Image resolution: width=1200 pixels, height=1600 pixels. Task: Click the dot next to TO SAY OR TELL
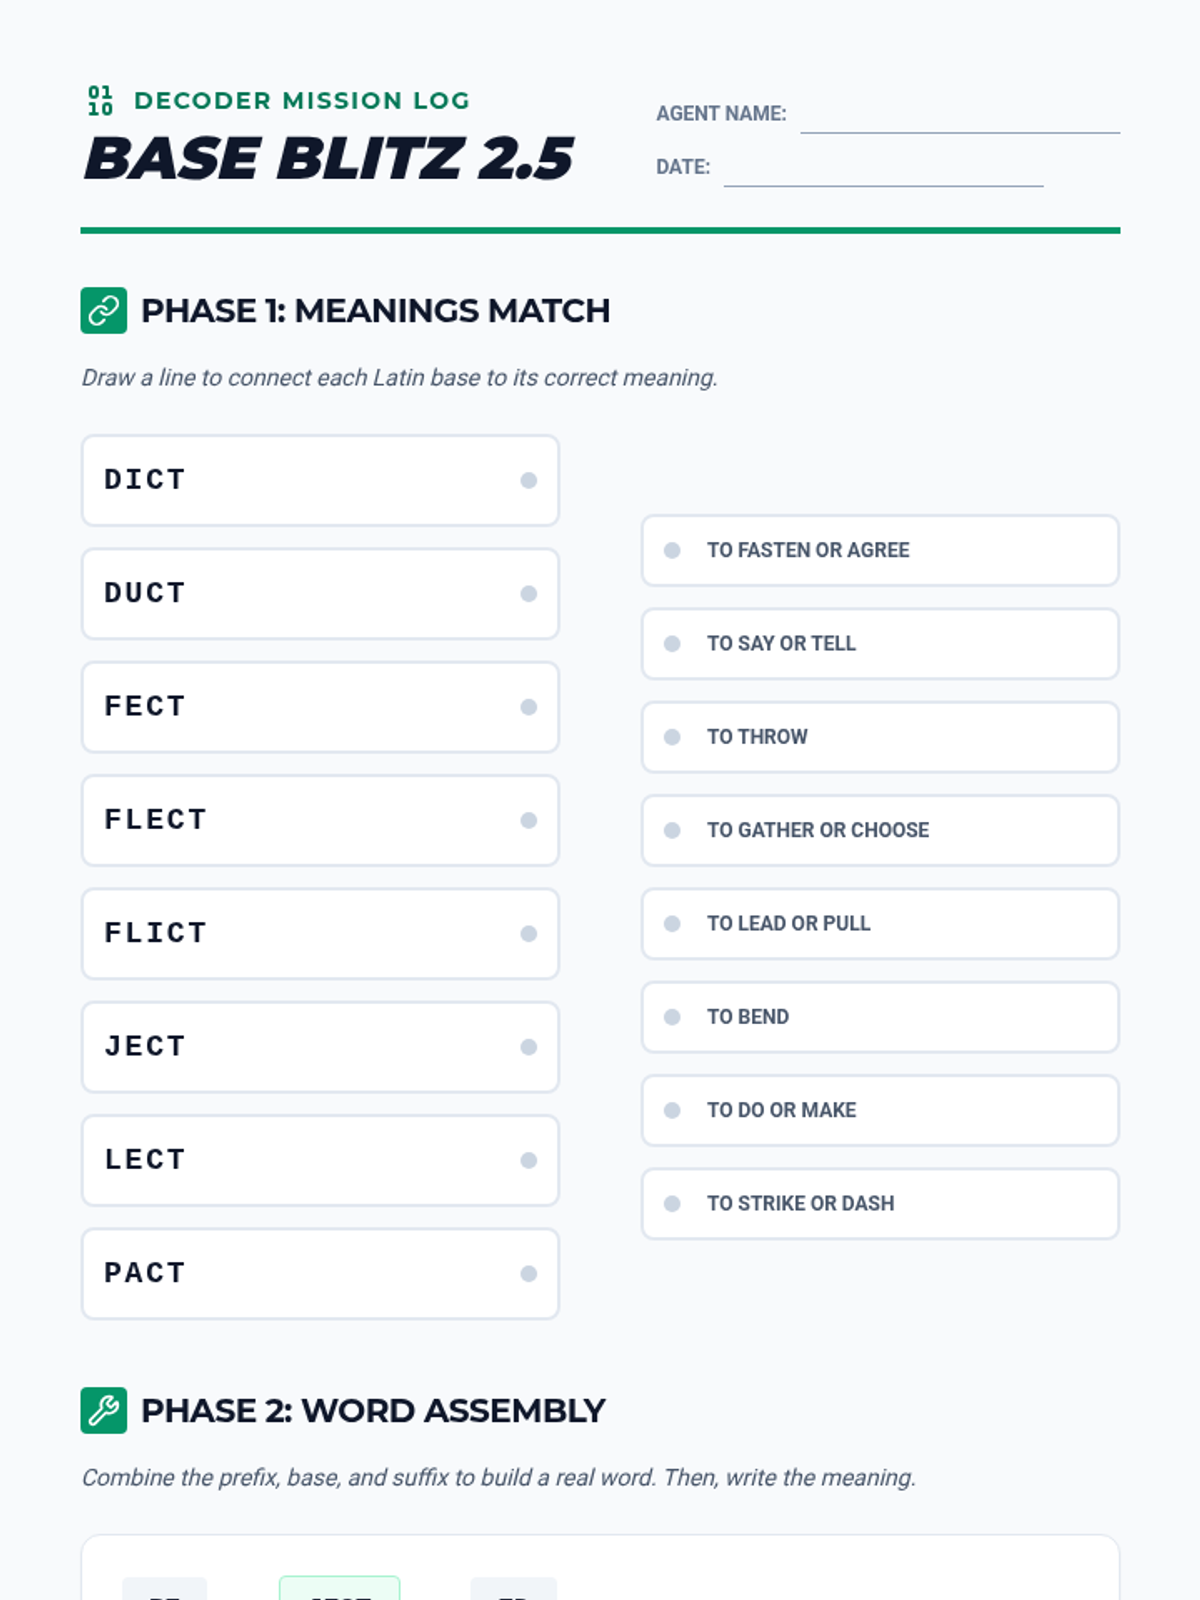(x=672, y=644)
